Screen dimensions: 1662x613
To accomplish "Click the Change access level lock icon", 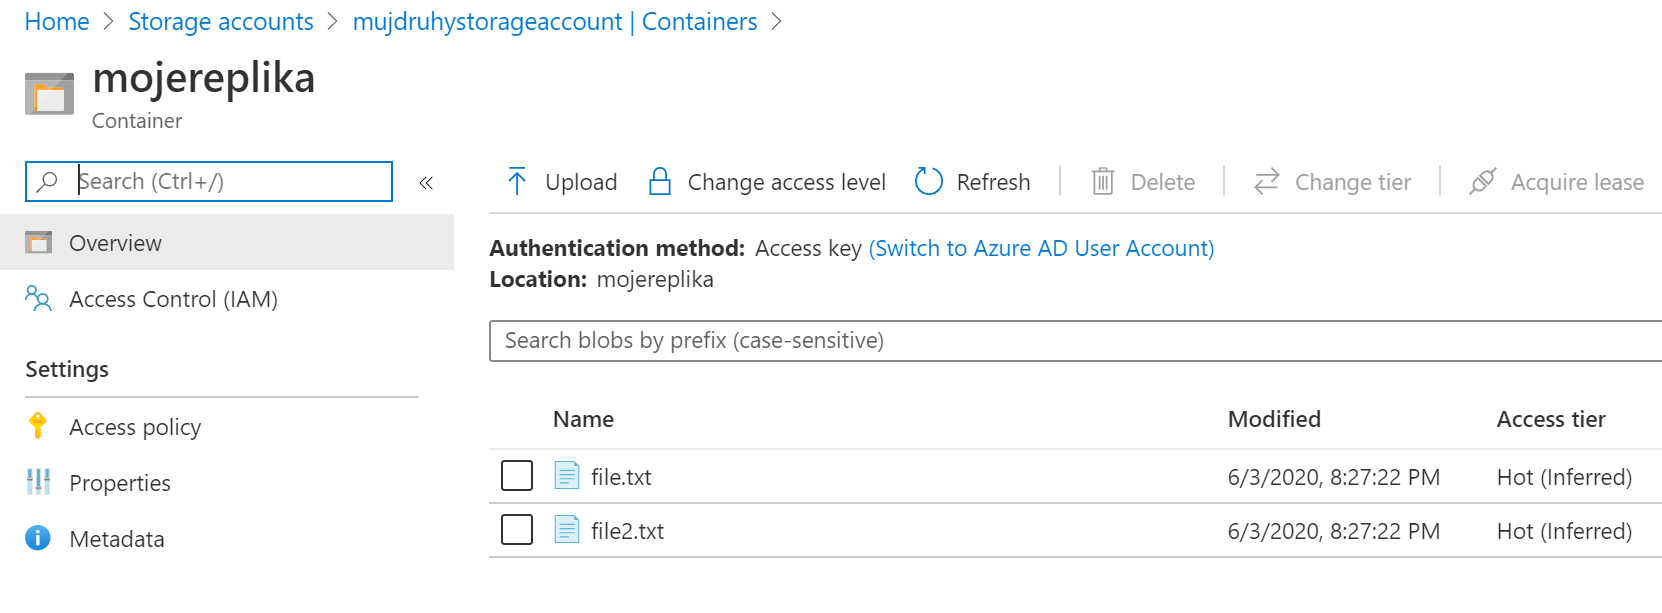I will 660,182.
